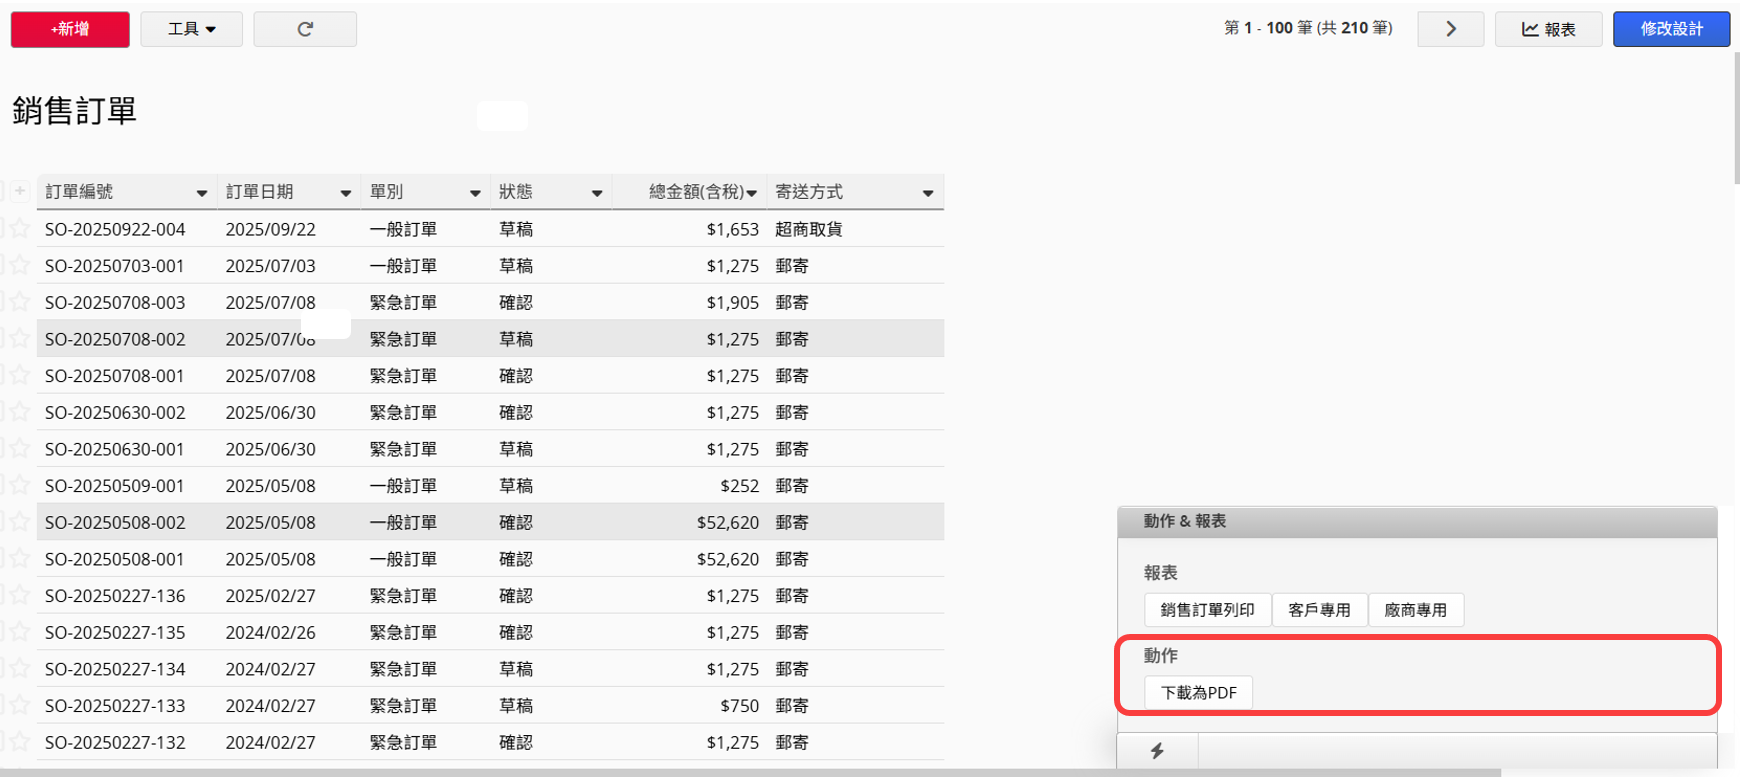The image size is (1742, 778).
Task: Toggle favorite star for SO-20250630-002
Action: (x=20, y=412)
